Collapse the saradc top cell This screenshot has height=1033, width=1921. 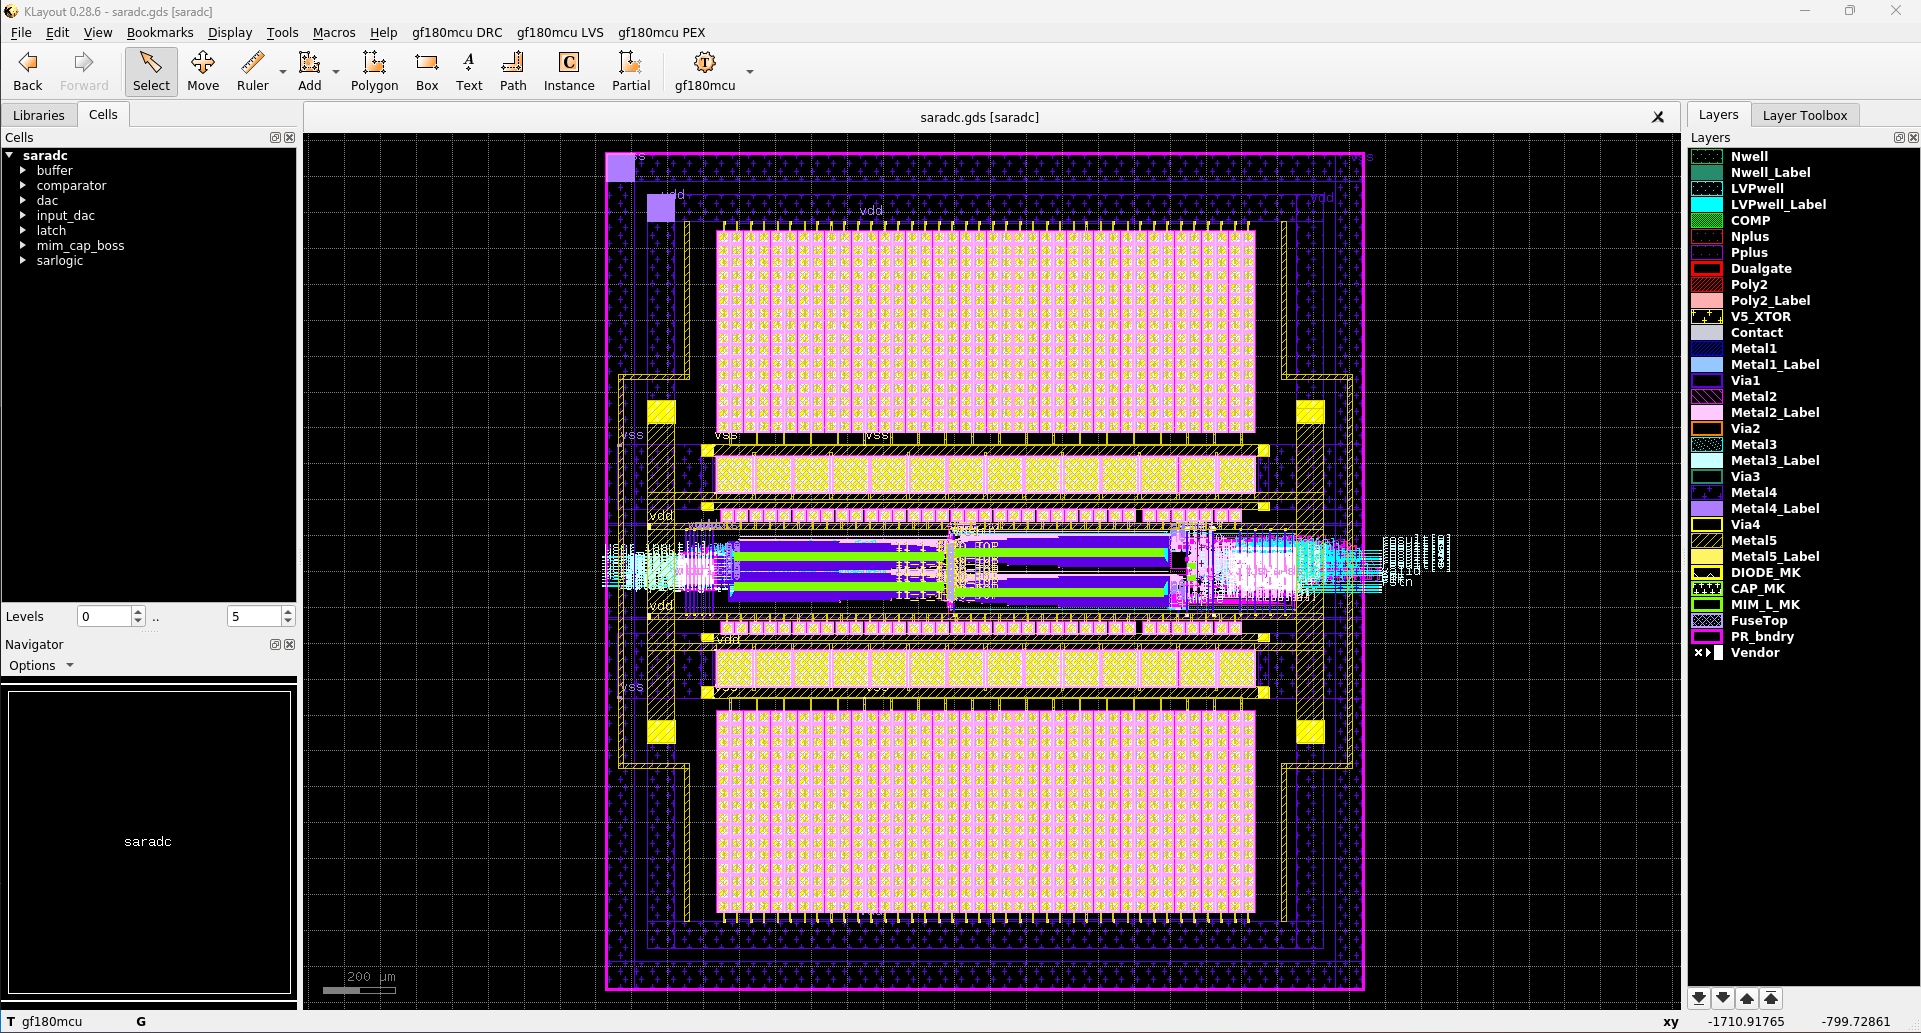click(x=9, y=155)
